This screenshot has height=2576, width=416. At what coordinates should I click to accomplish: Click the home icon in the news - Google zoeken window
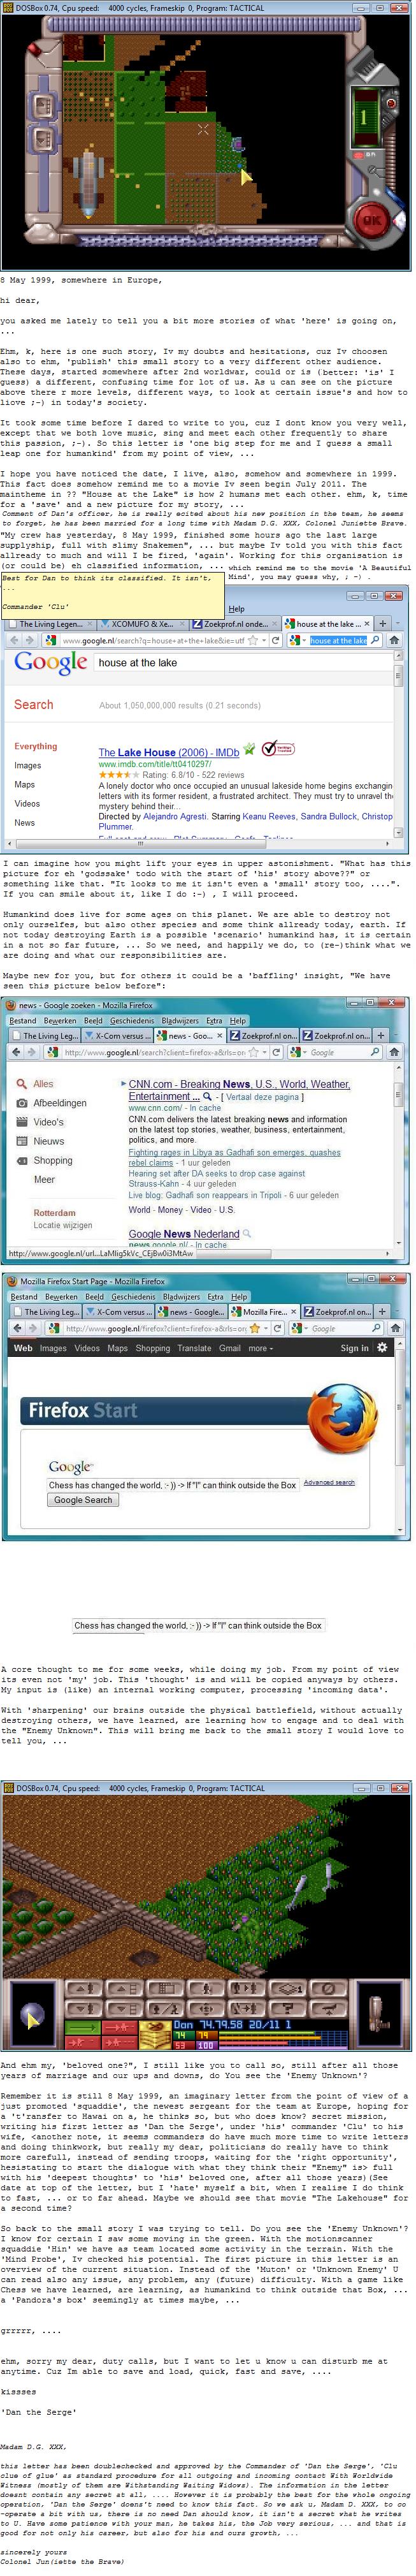[394, 1052]
